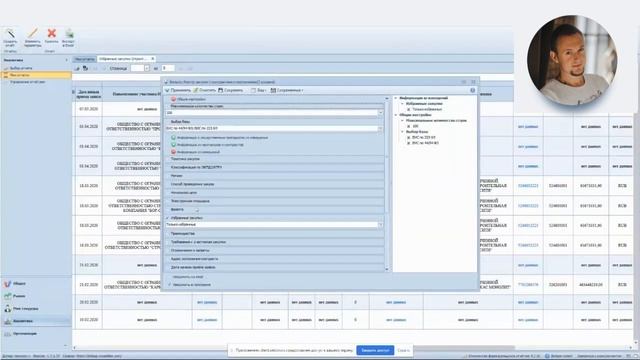Click Сохранить in the filter dialog
Image resolution: width=640 pixels, height=360 pixels.
[231, 90]
